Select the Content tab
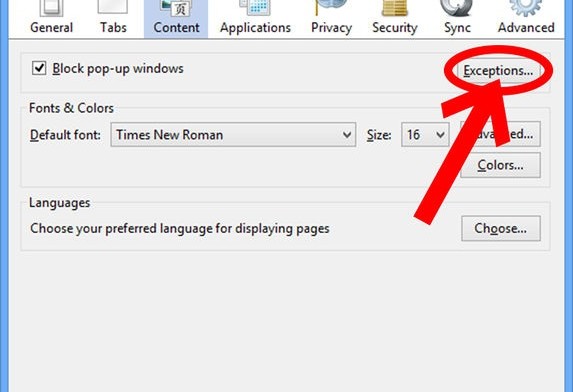 pos(176,18)
